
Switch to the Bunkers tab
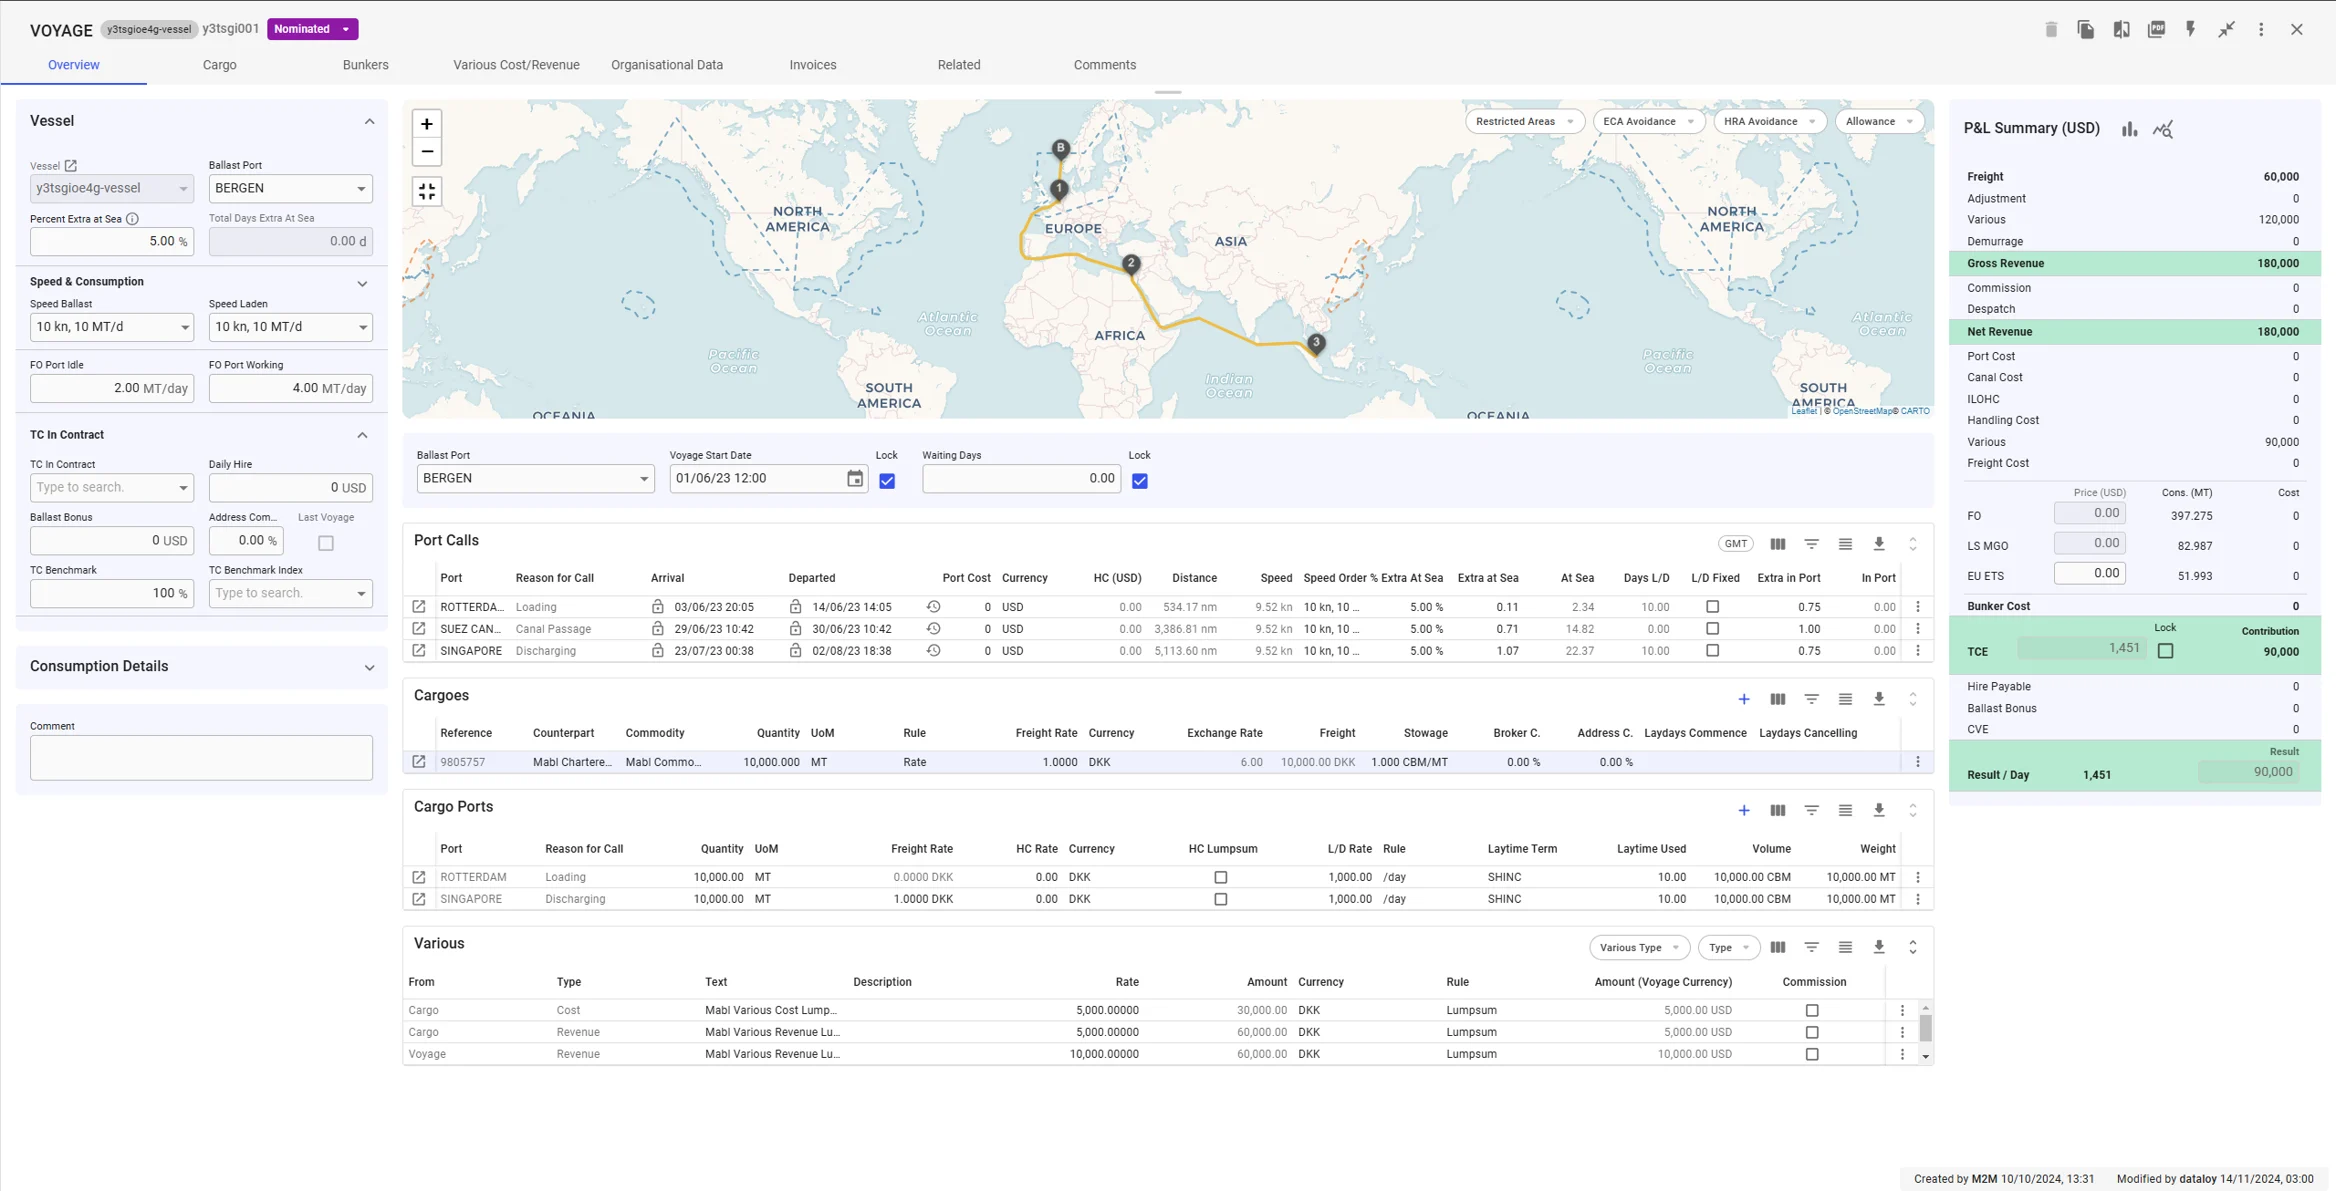365,65
